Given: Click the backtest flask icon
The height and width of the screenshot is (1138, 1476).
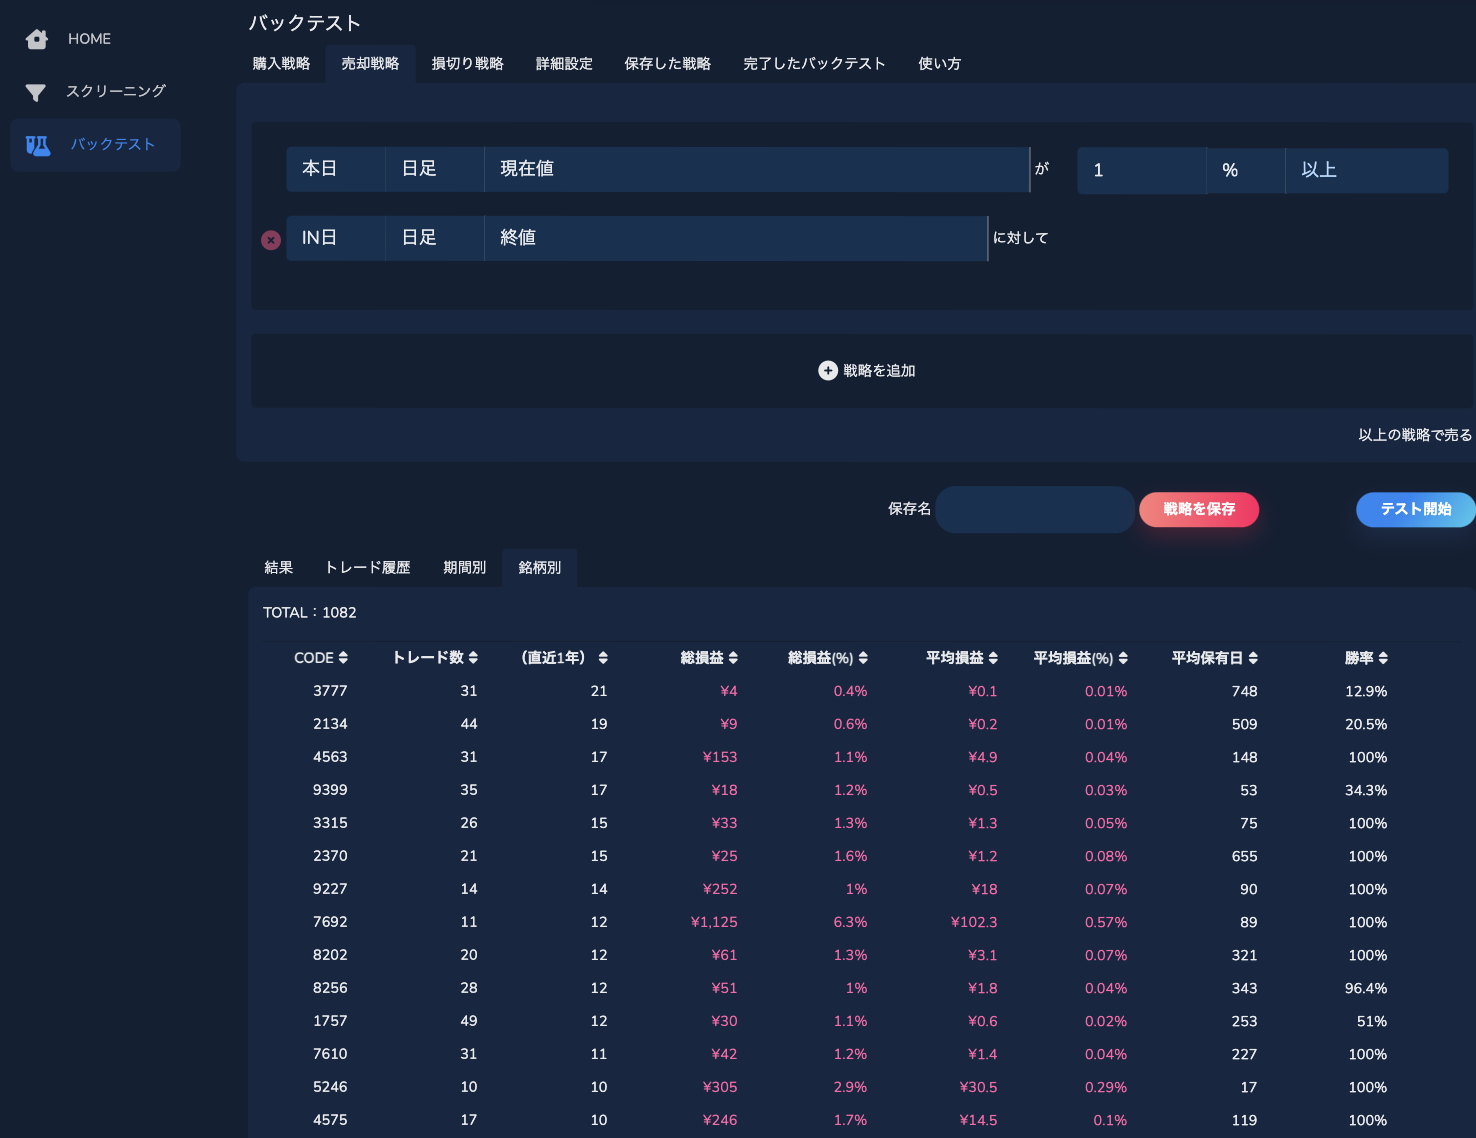Looking at the screenshot, I should click(x=38, y=145).
